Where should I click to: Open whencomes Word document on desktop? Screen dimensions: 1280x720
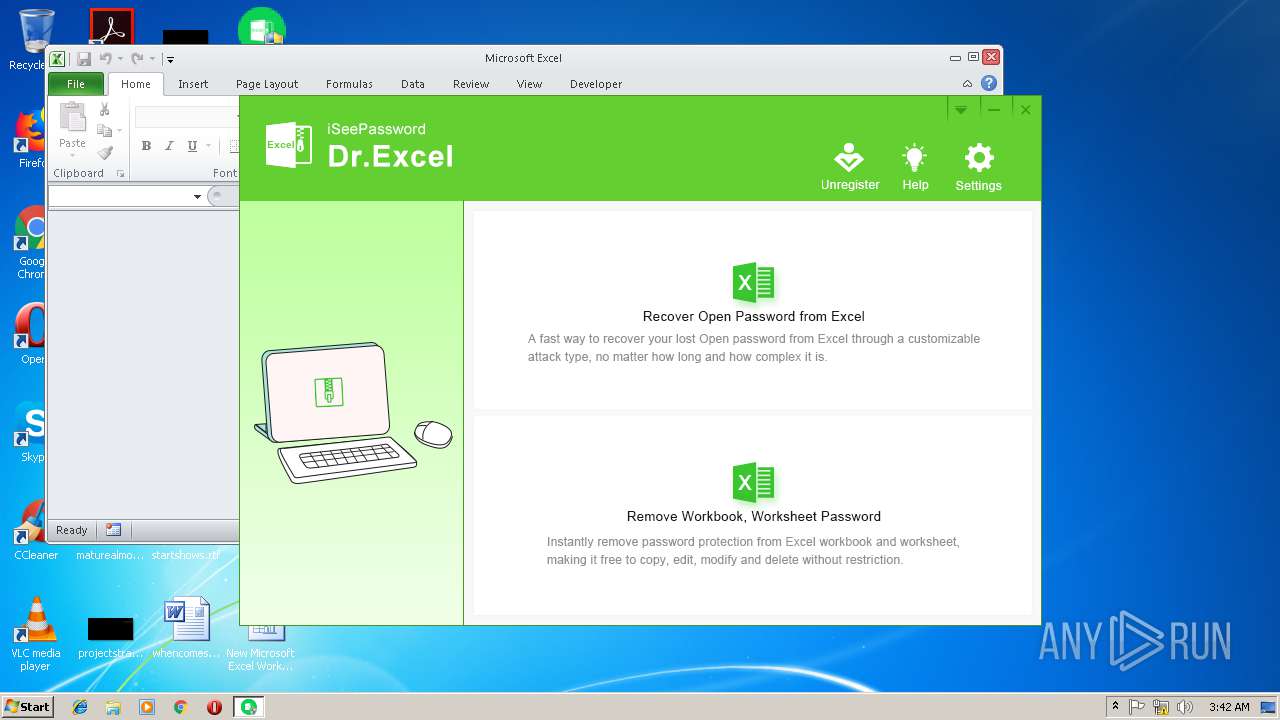[186, 628]
